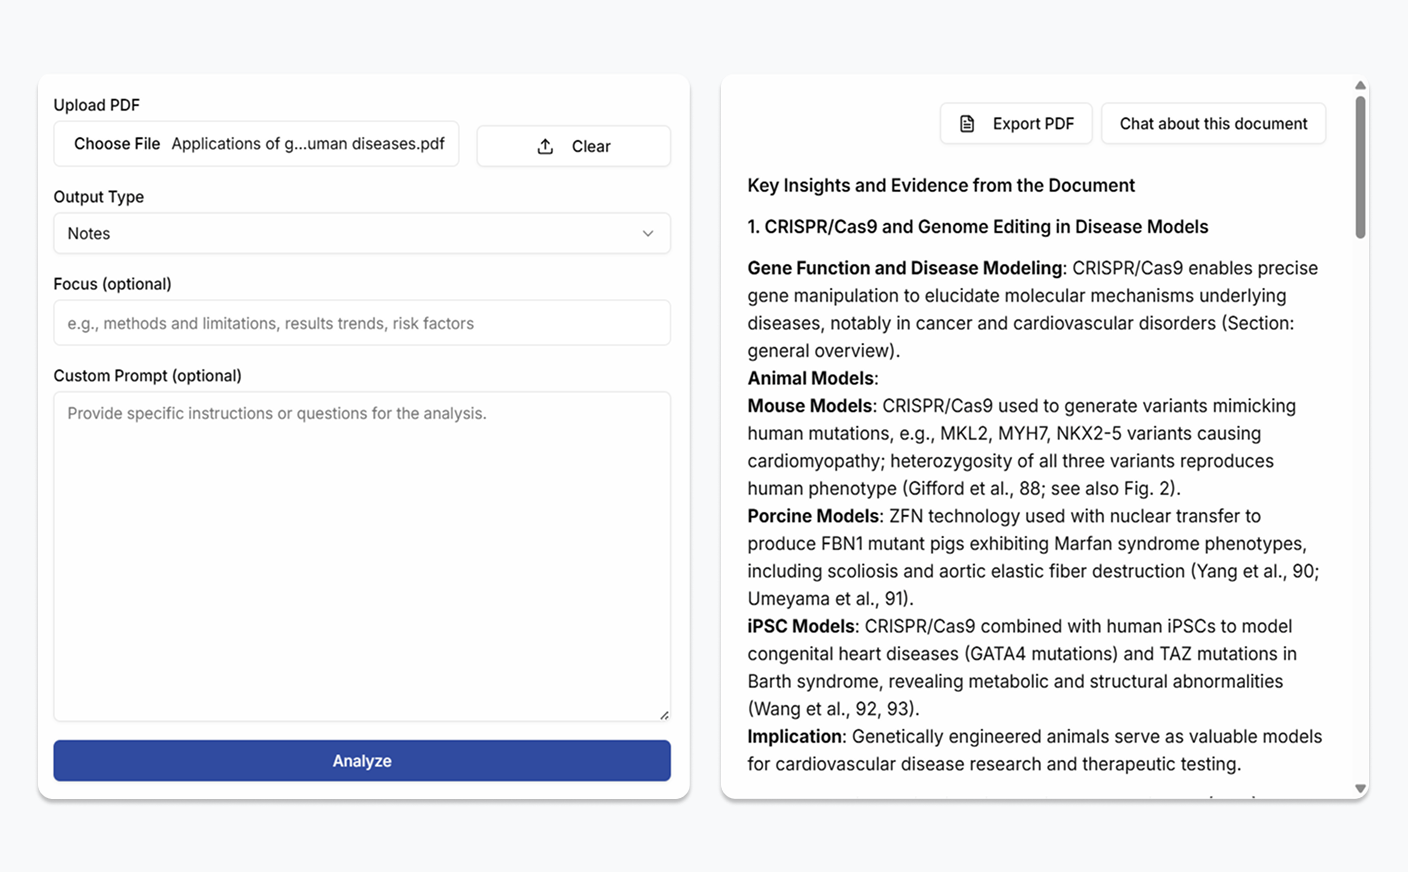Click the upload arrow icon beside Clear
Viewport: 1408px width, 872px height.
(x=545, y=146)
